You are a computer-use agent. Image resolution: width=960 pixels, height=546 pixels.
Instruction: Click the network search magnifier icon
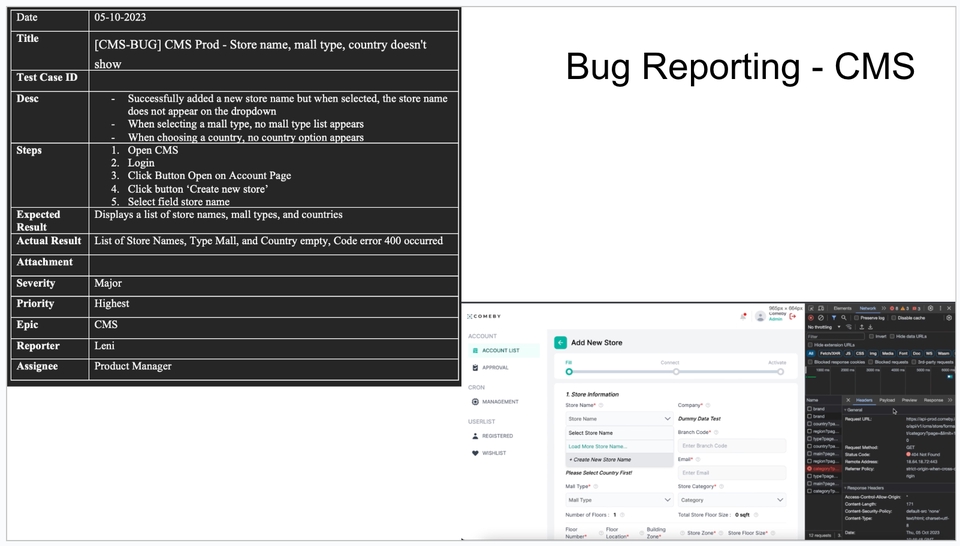coord(844,318)
